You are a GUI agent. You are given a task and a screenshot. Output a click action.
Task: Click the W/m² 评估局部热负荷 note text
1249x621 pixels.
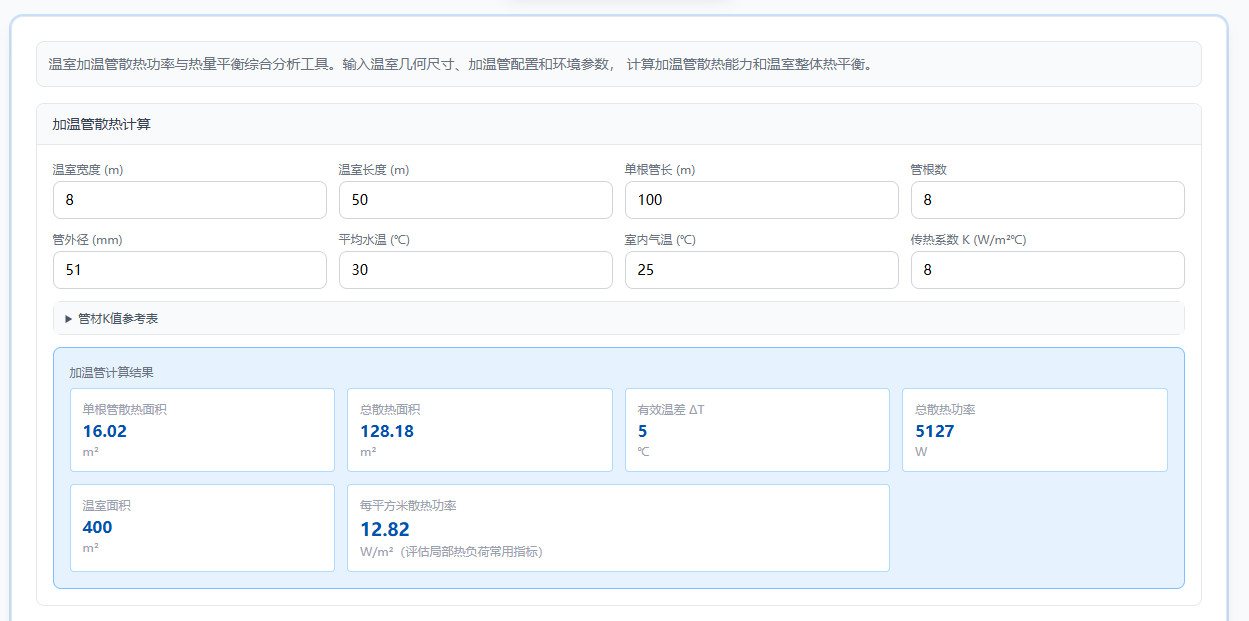point(452,552)
